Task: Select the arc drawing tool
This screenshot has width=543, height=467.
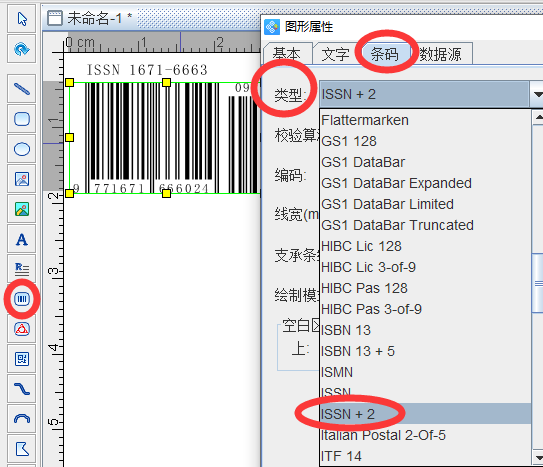Action: pyautogui.click(x=21, y=419)
